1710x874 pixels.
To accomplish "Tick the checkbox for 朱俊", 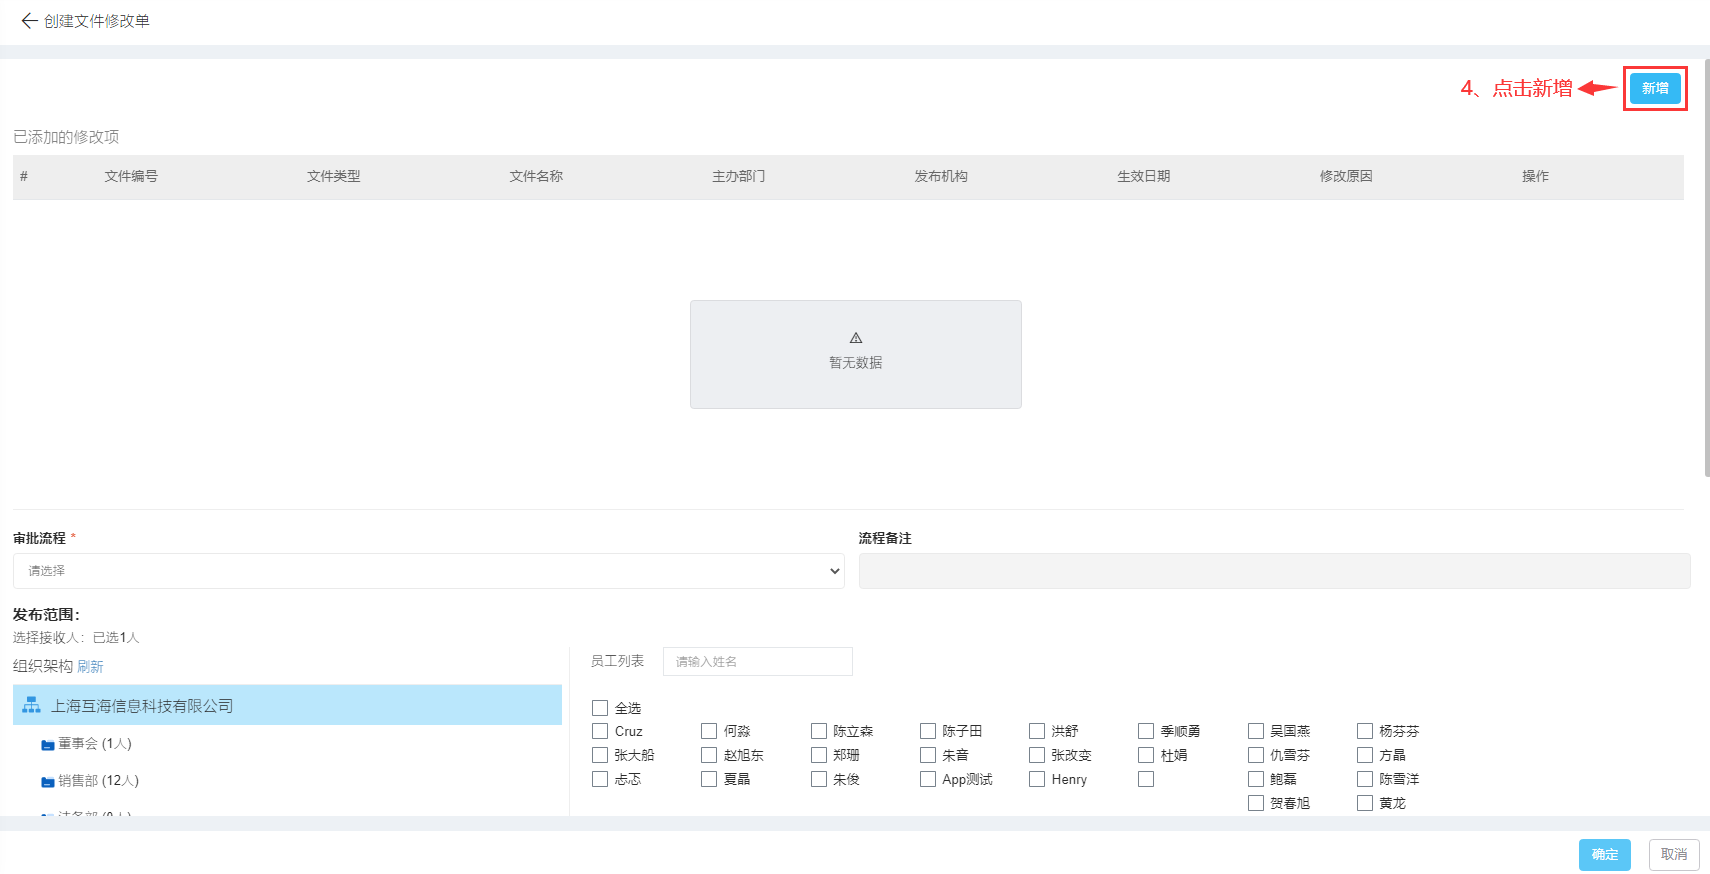I will 819,779.
